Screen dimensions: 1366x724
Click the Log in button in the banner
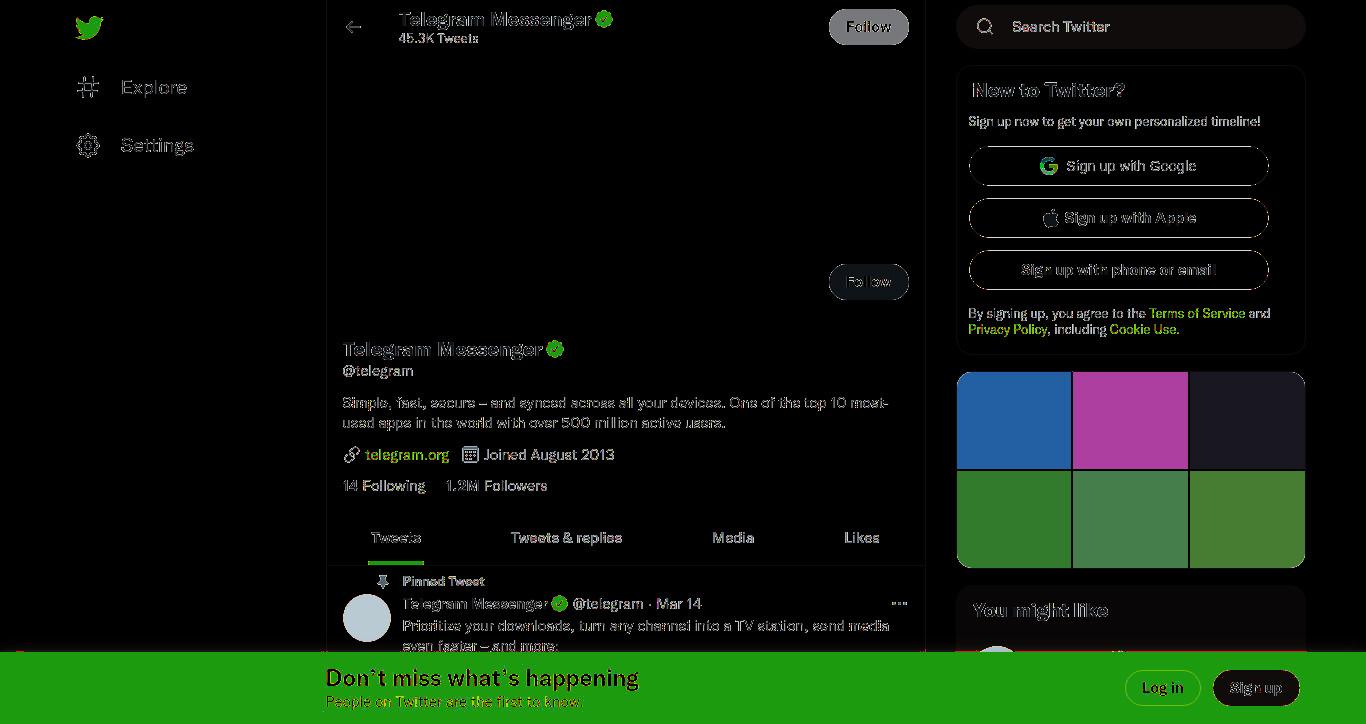pyautogui.click(x=1162, y=688)
